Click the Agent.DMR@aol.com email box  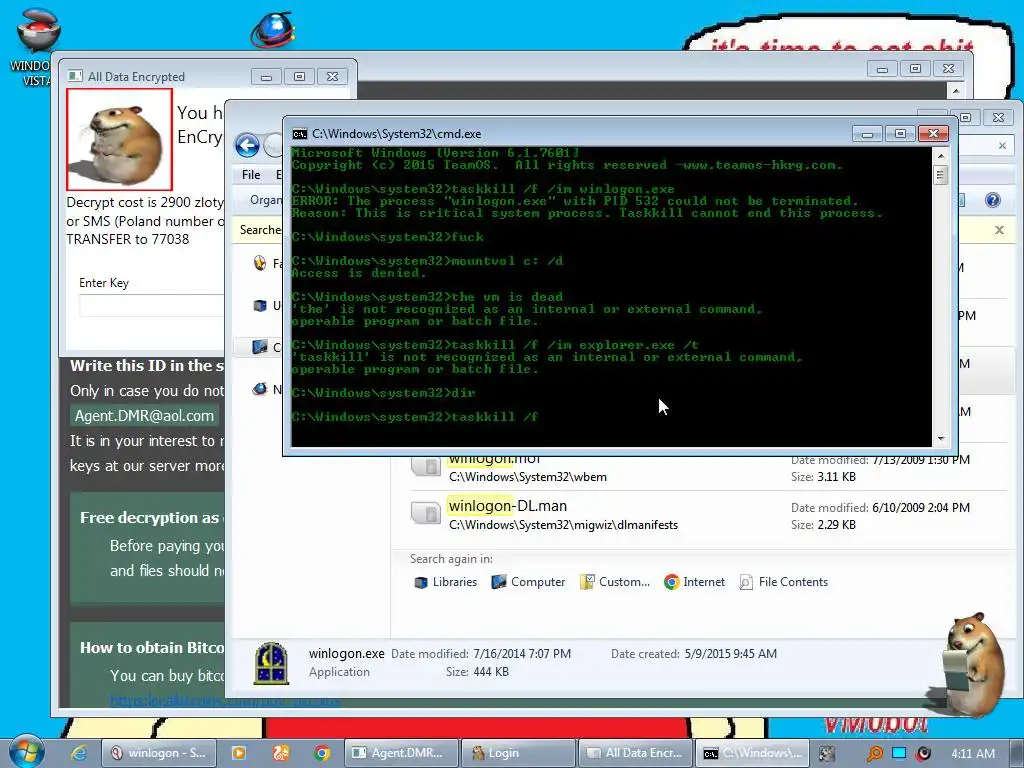[144, 416]
